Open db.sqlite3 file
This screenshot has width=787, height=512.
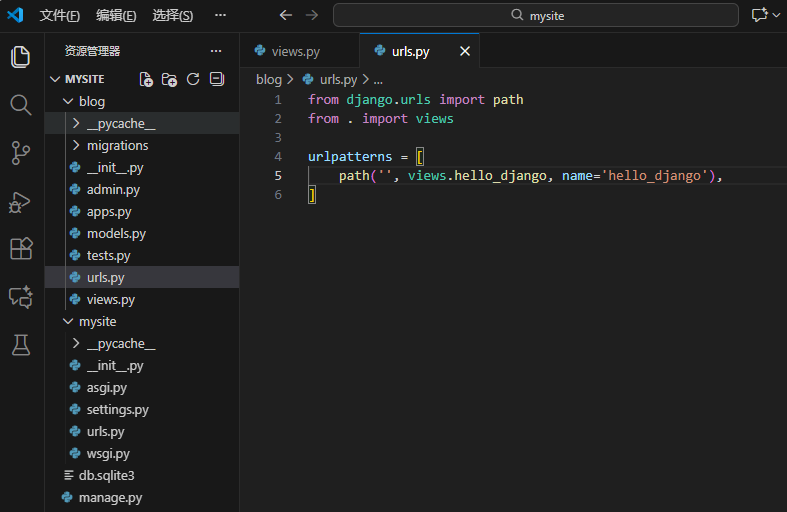[x=142, y=475]
